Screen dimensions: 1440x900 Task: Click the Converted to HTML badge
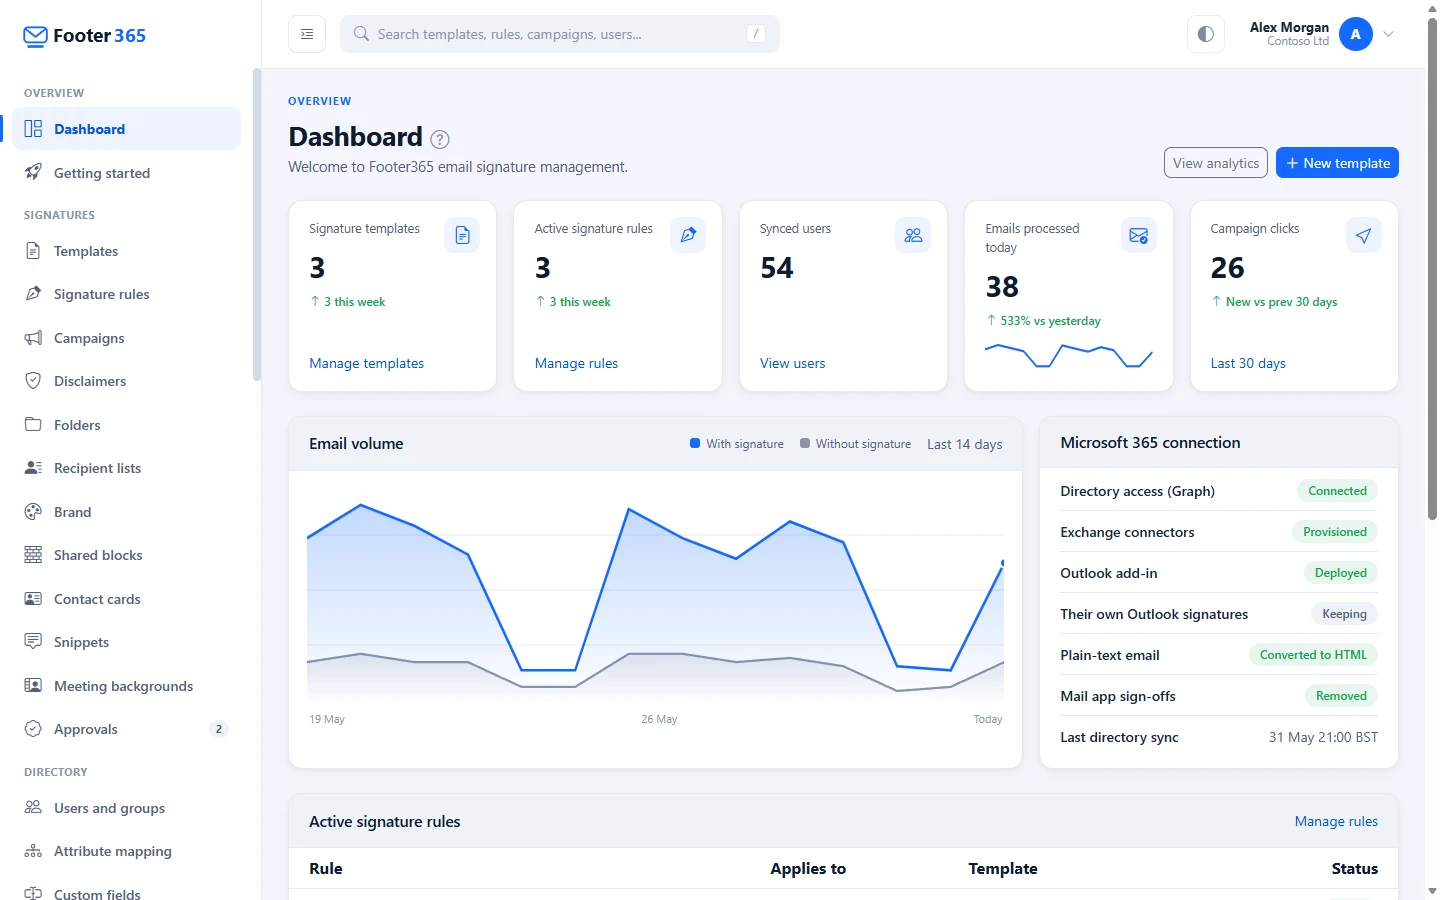(1313, 655)
